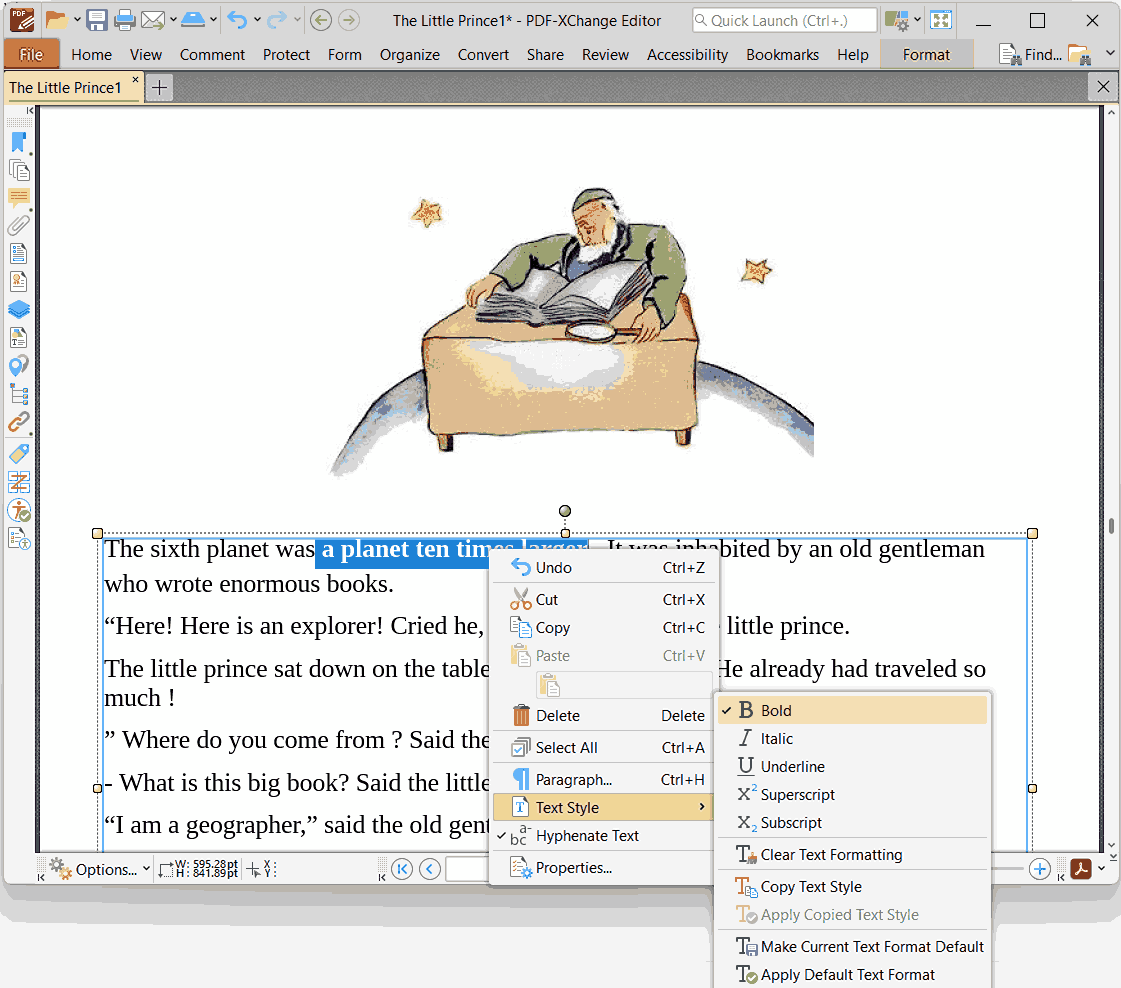
Task: Print the document using the toolbar icon
Action: point(123,20)
